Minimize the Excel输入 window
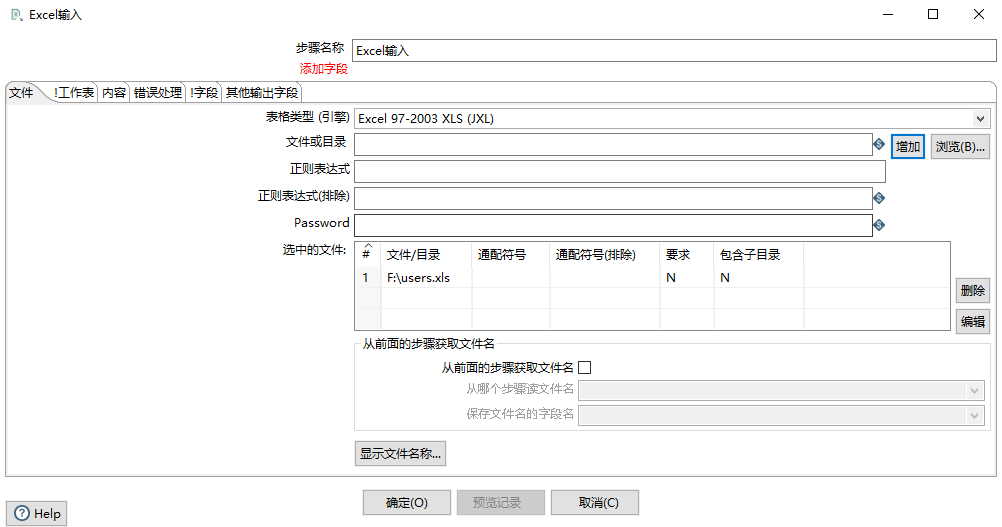 [888, 14]
